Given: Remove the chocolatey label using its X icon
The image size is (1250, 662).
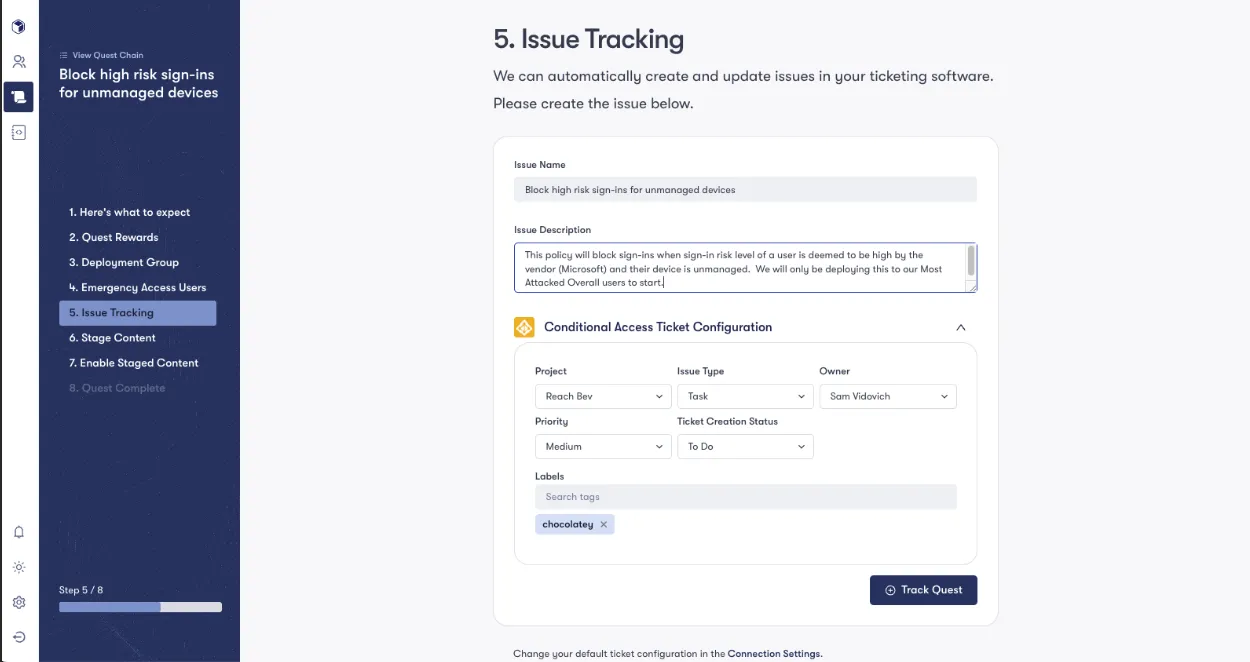Looking at the screenshot, I should 604,523.
